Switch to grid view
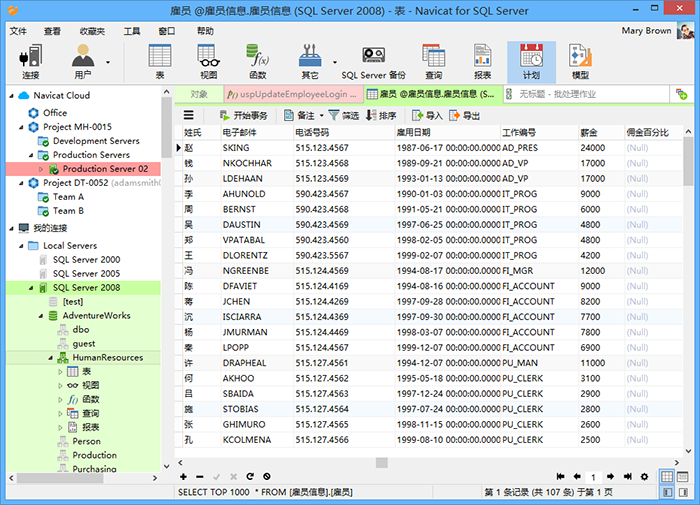 tap(667, 477)
